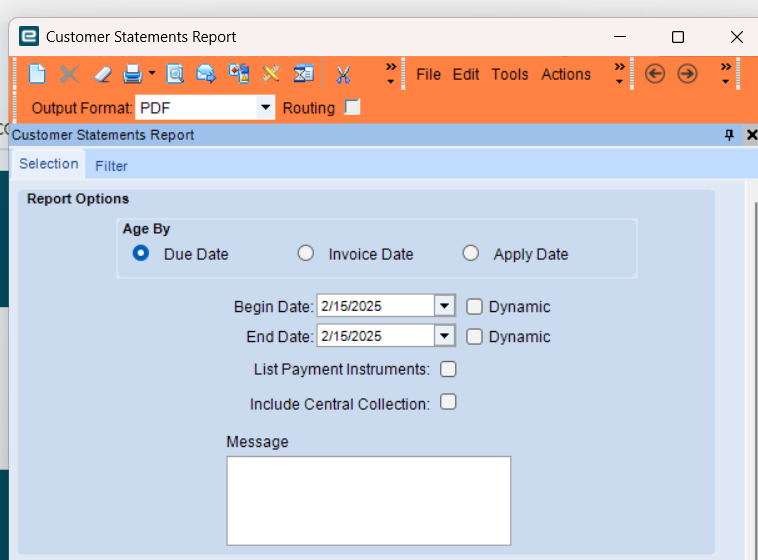Click the Print icon in toolbar
The image size is (758, 560).
pyautogui.click(x=132, y=74)
